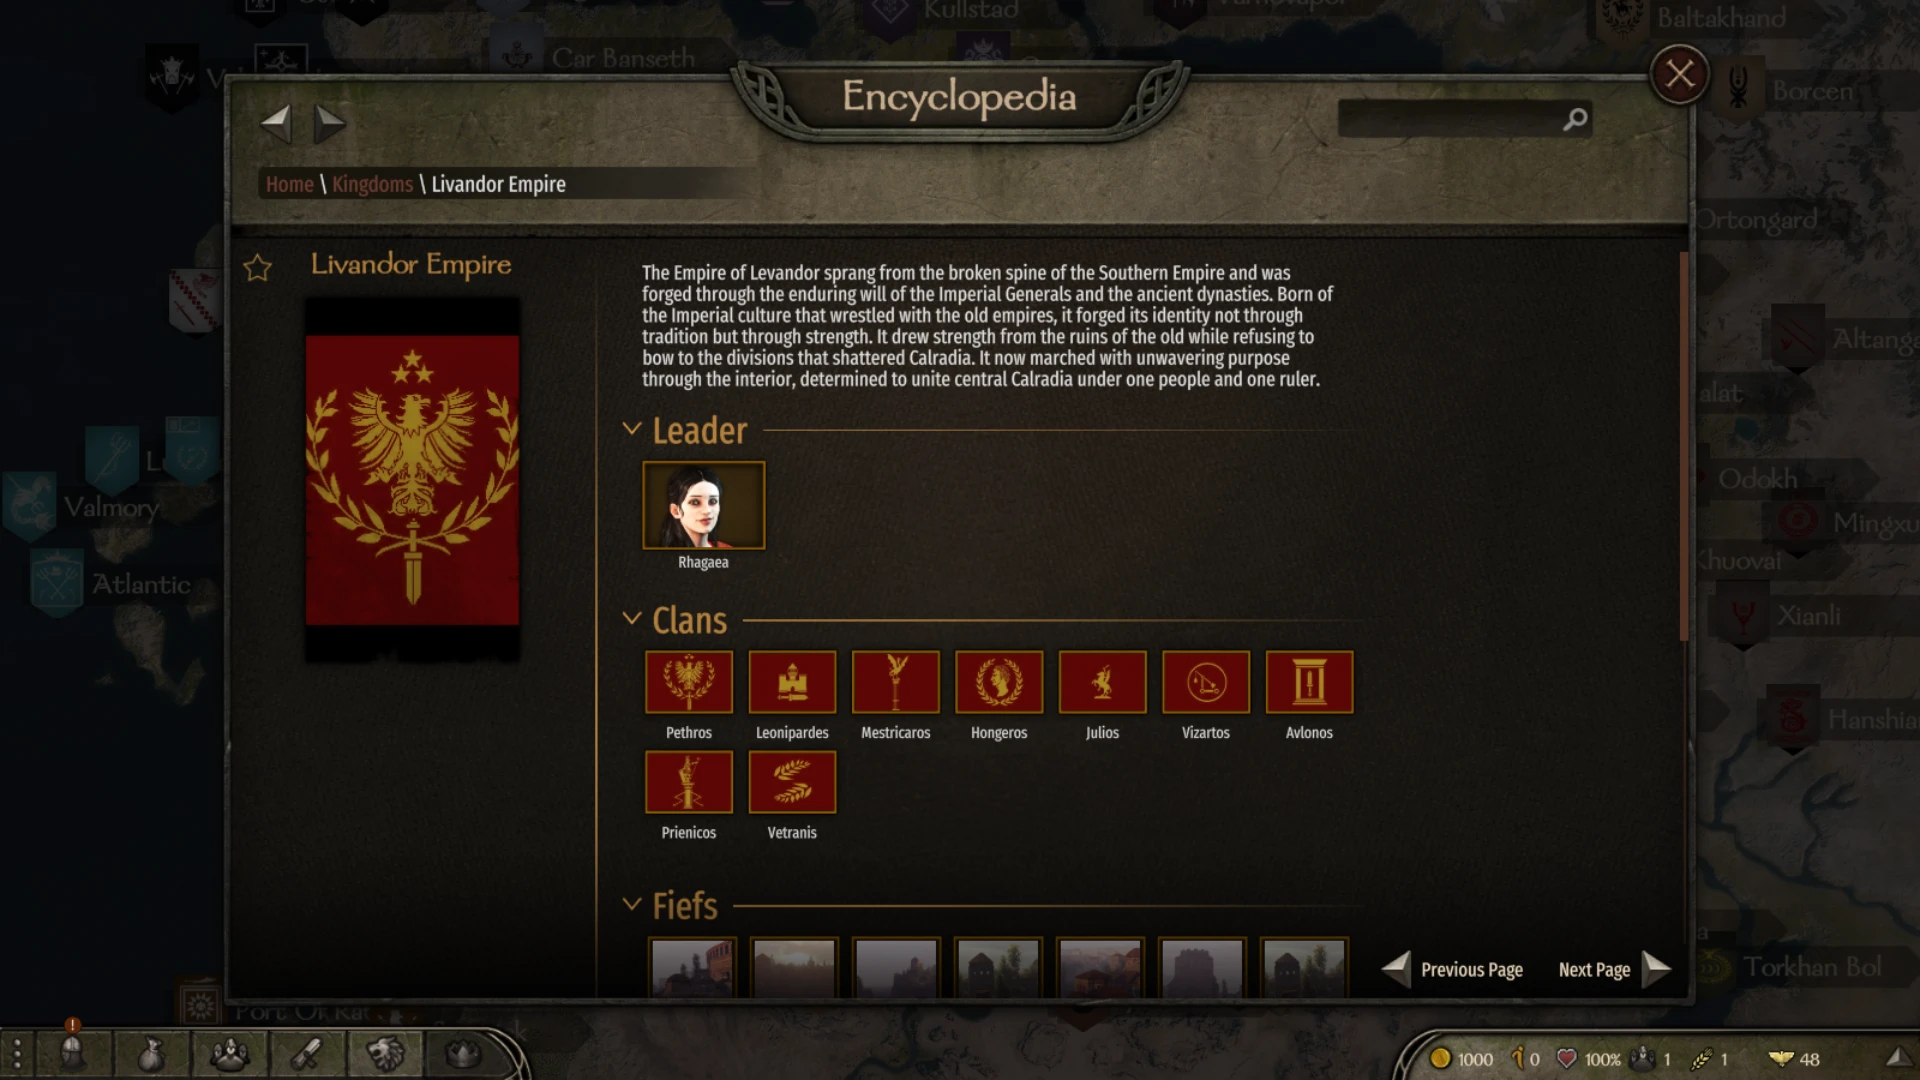The height and width of the screenshot is (1080, 1920).
Task: Click the search magnifier icon
Action: coord(1575,120)
